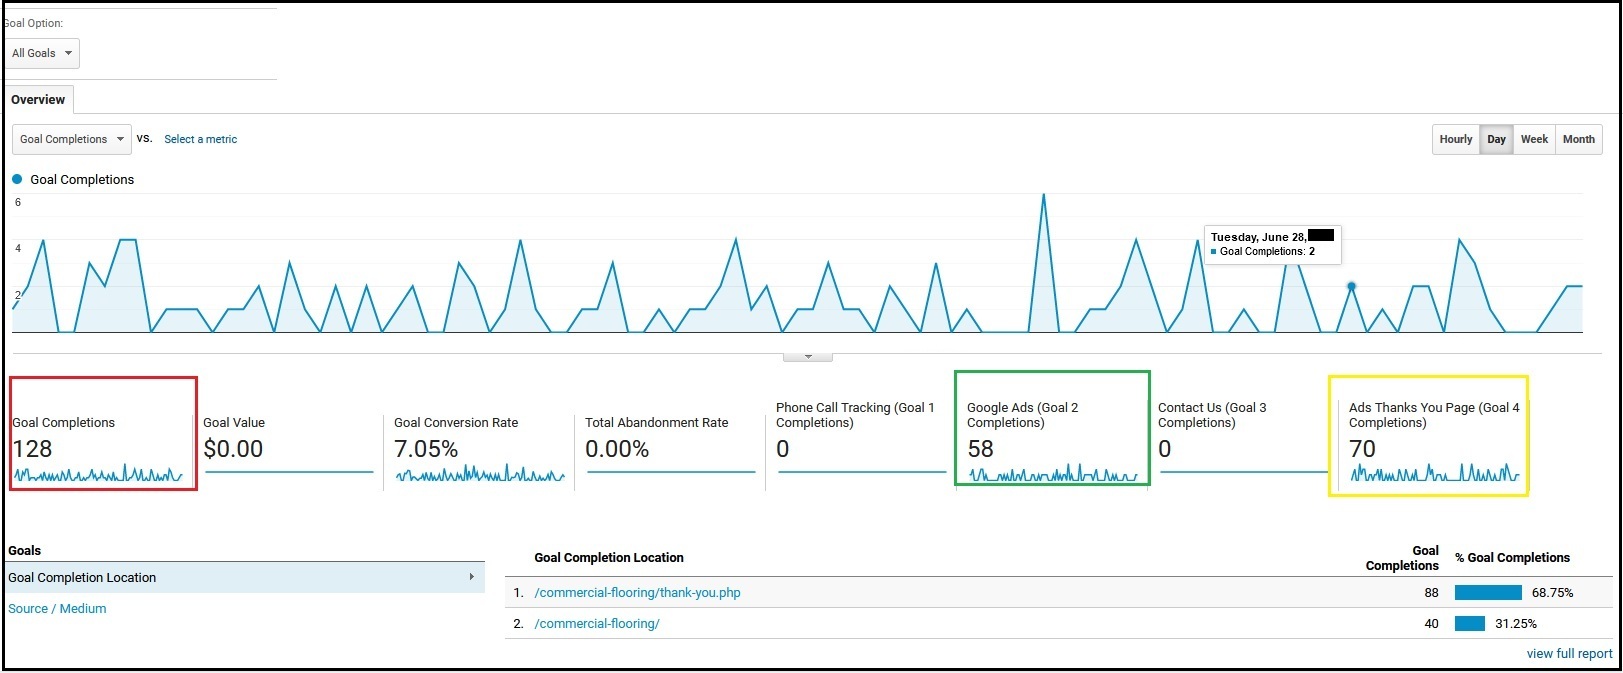
Task: Open the All Goals dropdown
Action: (42, 54)
